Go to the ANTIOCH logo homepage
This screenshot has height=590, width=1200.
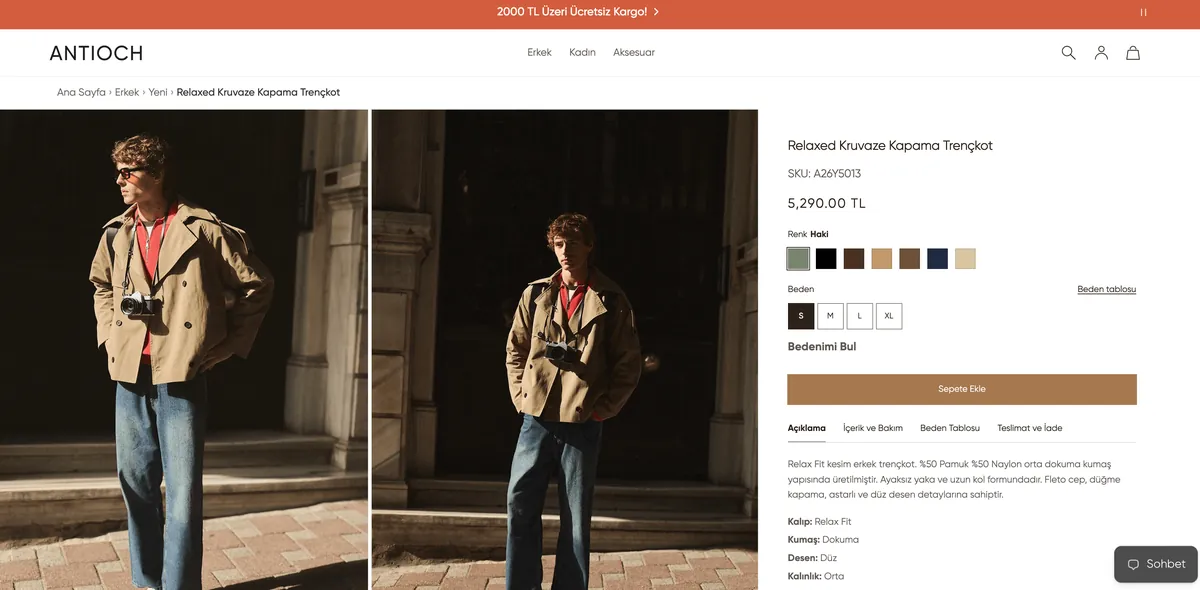tap(96, 53)
